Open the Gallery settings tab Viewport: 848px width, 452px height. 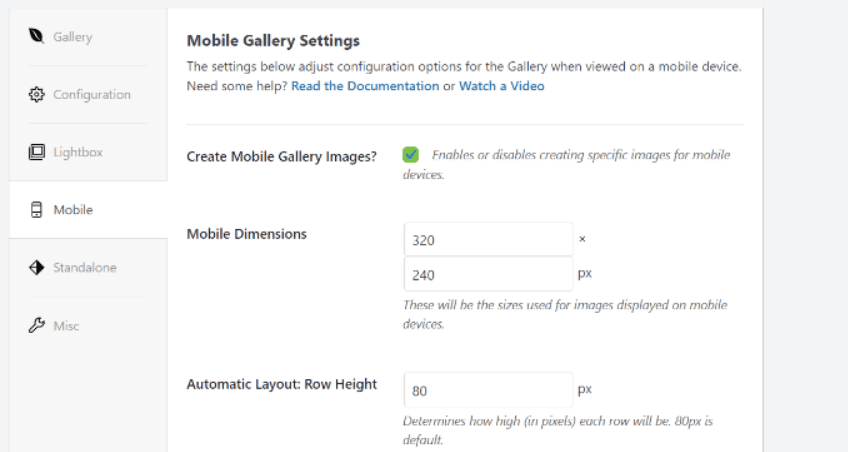(72, 37)
